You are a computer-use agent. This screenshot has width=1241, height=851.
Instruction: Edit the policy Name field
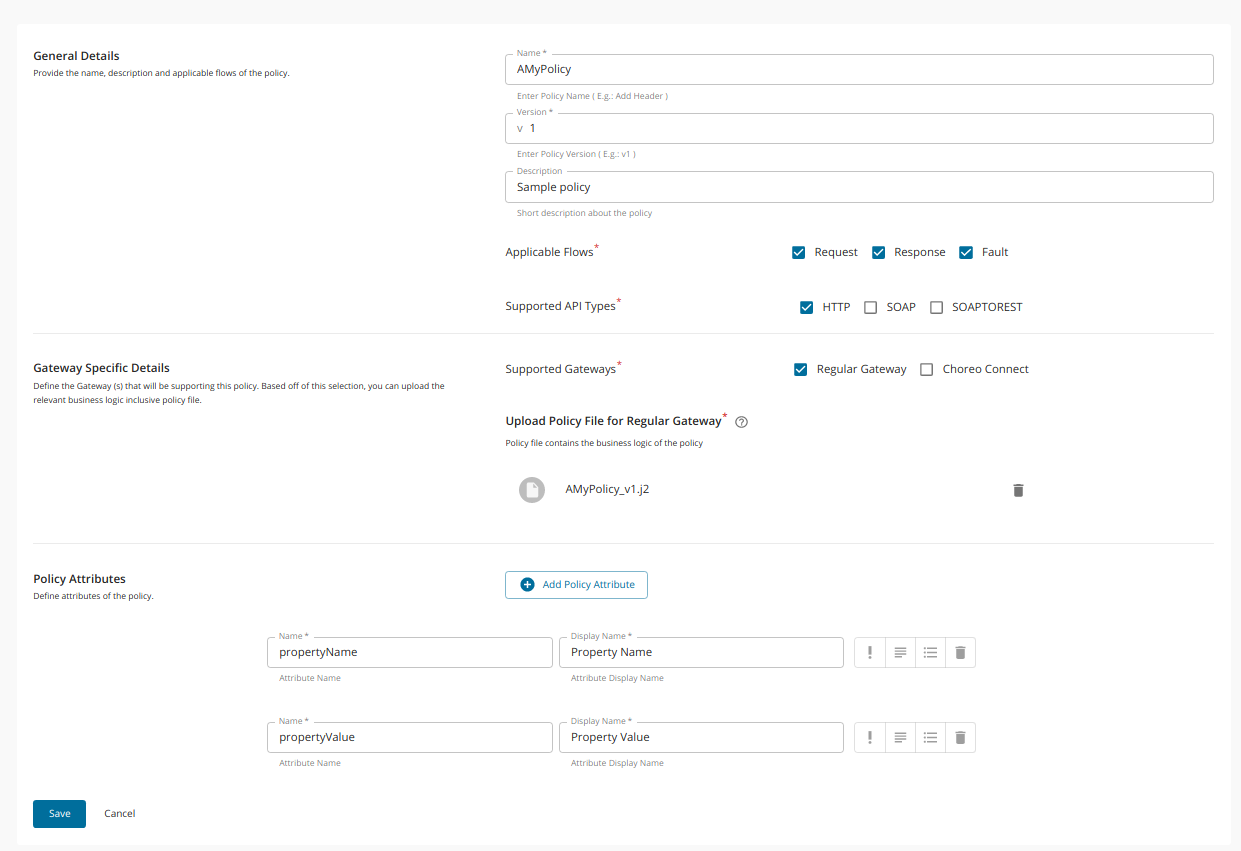(858, 69)
